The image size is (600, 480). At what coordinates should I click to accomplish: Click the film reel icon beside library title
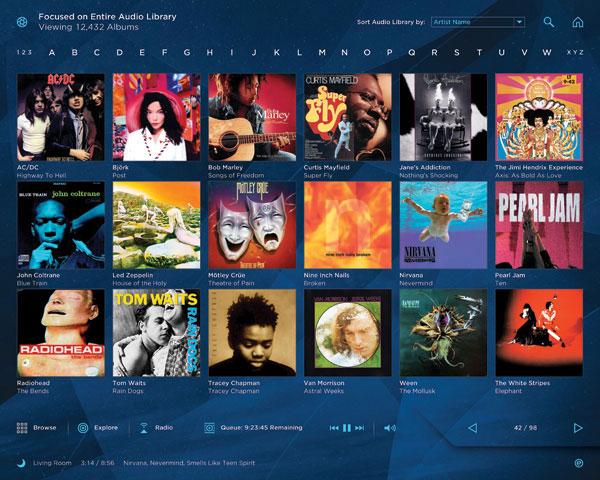(22, 22)
